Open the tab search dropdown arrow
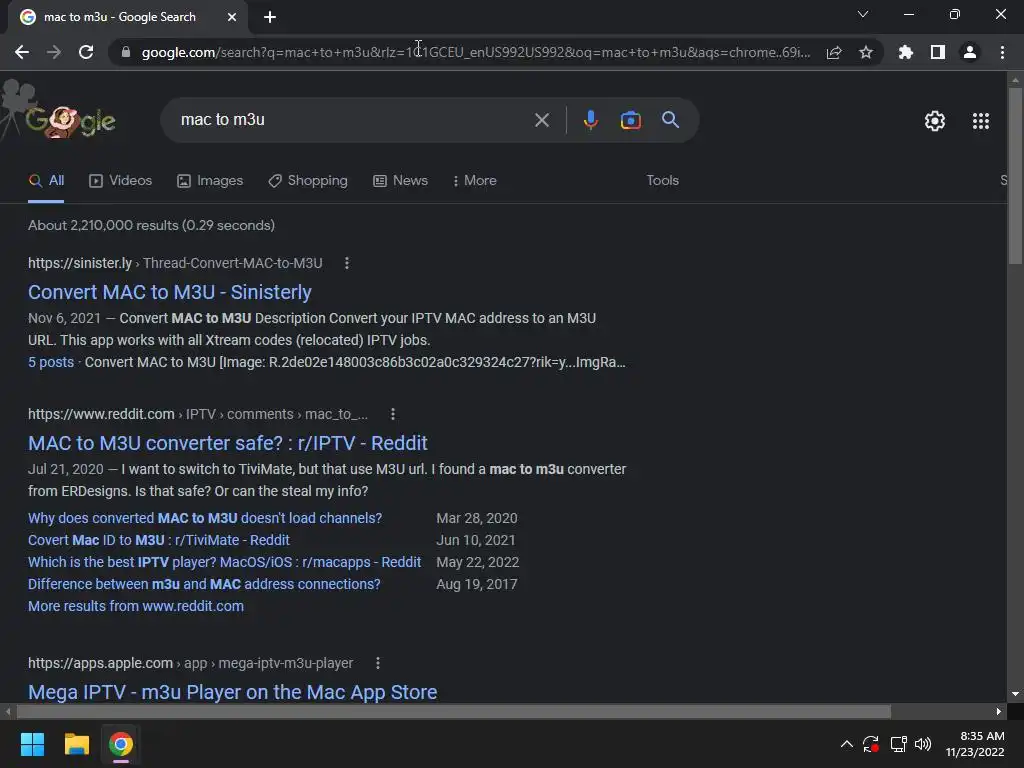The height and width of the screenshot is (768, 1024). pos(863,14)
